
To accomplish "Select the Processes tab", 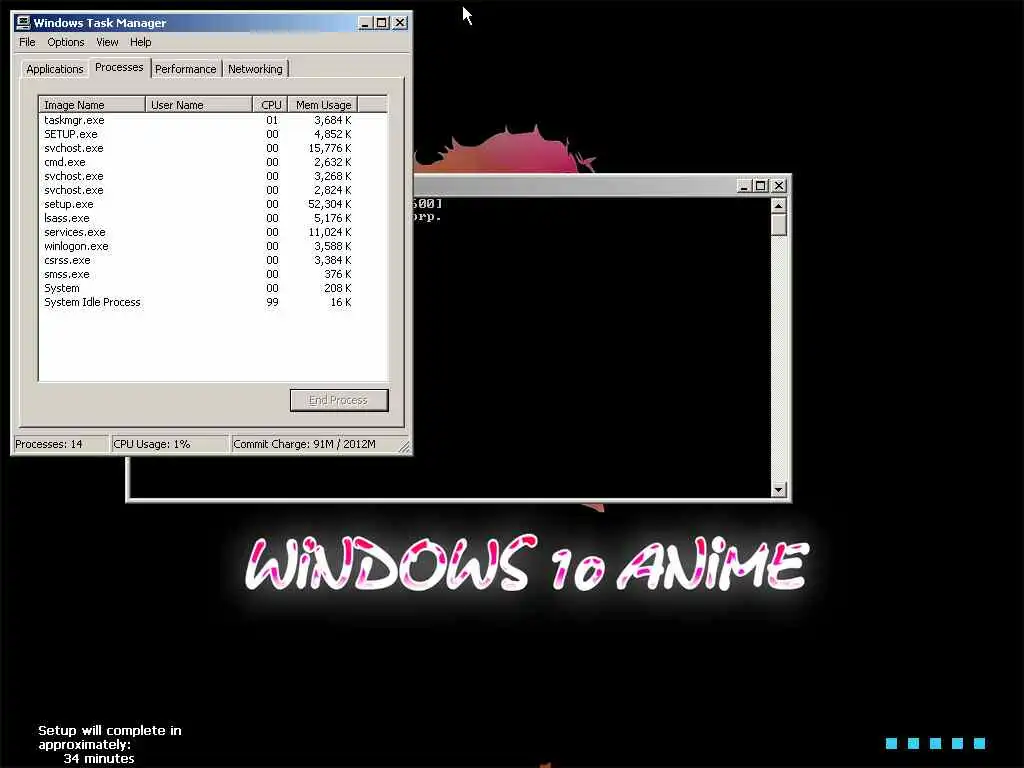I will tap(119, 67).
